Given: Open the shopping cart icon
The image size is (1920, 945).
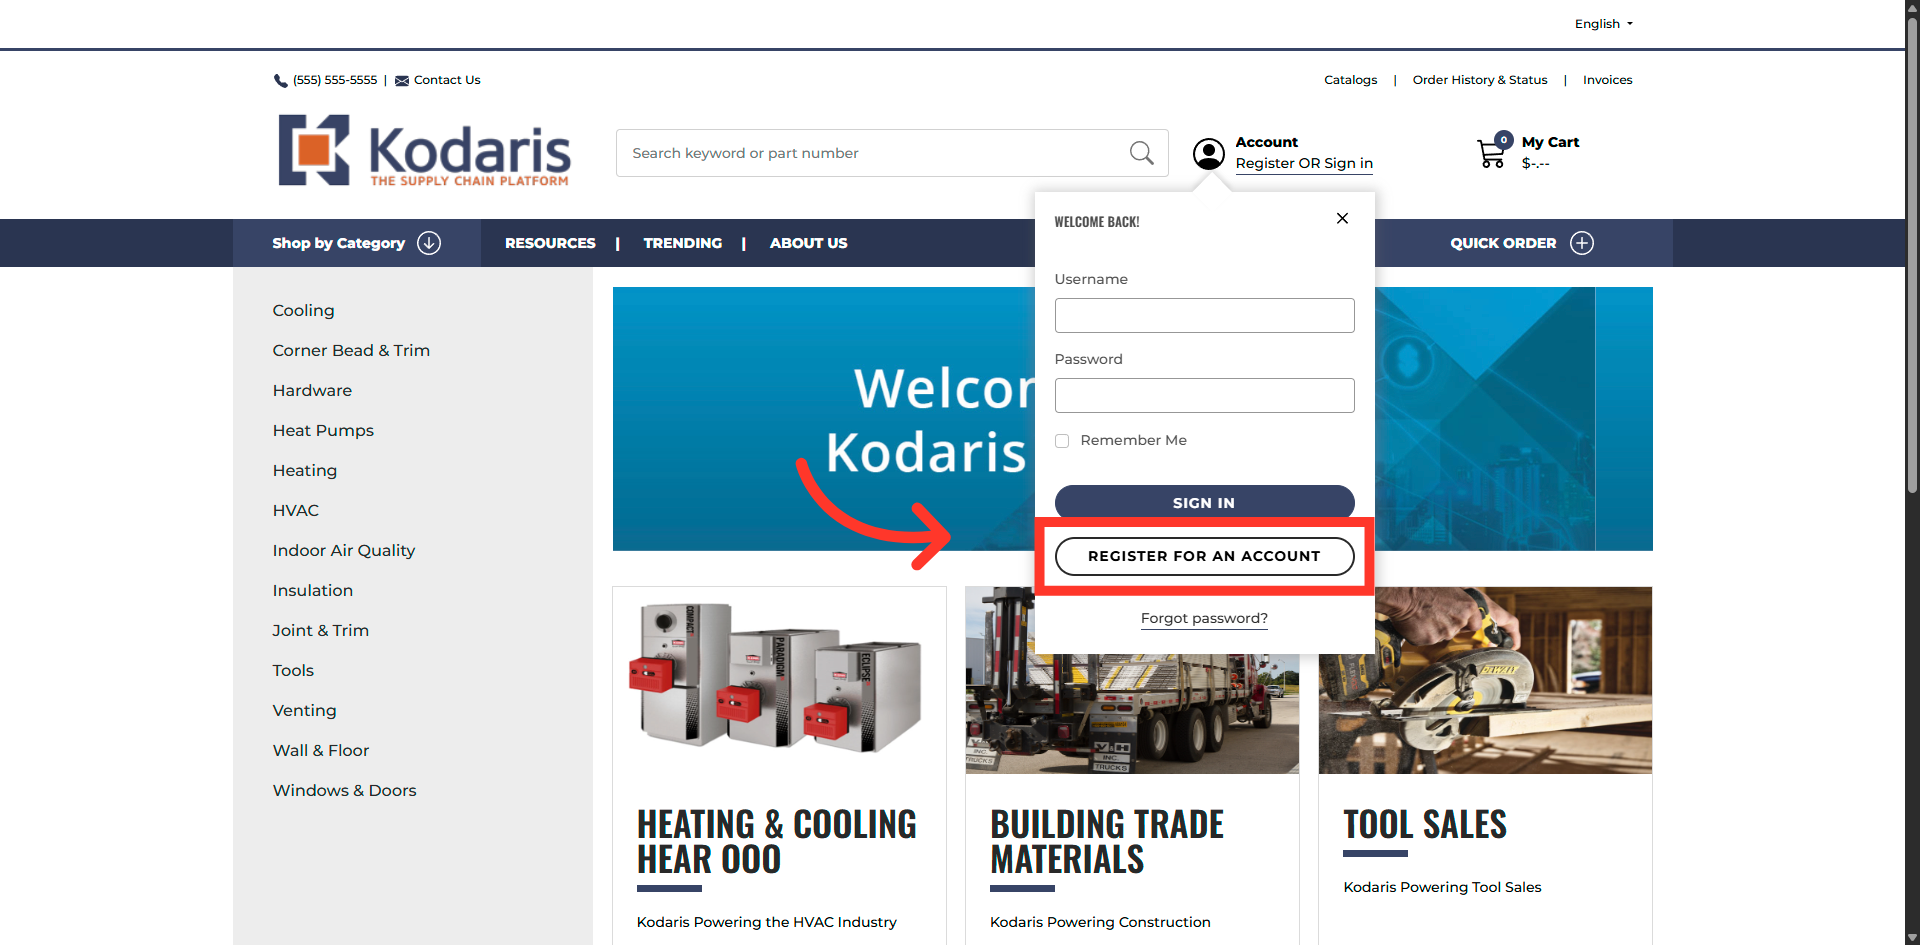Looking at the screenshot, I should 1494,151.
